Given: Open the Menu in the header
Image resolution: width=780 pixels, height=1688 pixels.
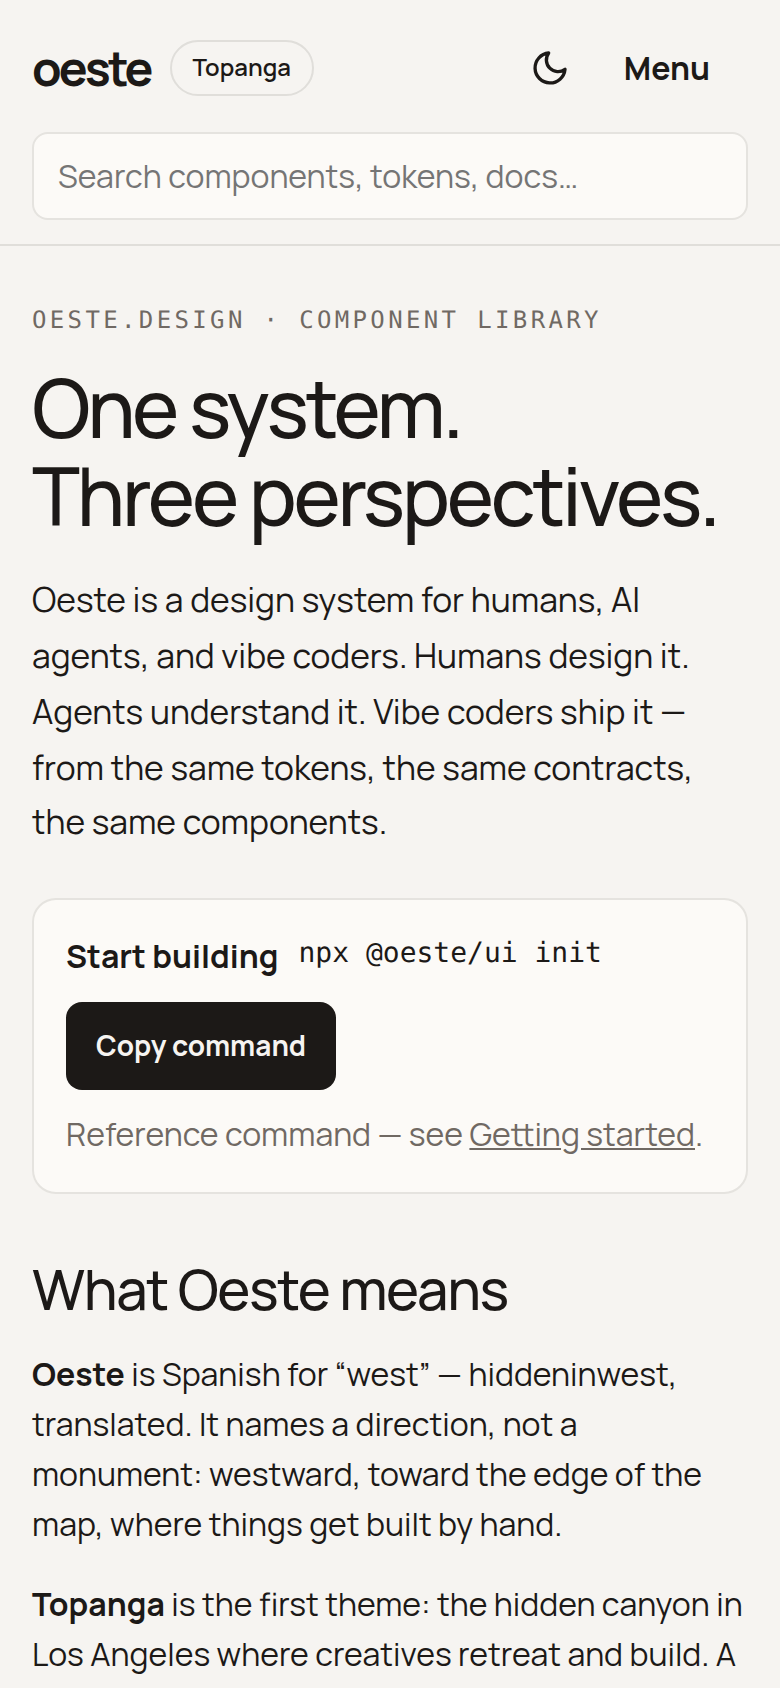Looking at the screenshot, I should click(666, 69).
